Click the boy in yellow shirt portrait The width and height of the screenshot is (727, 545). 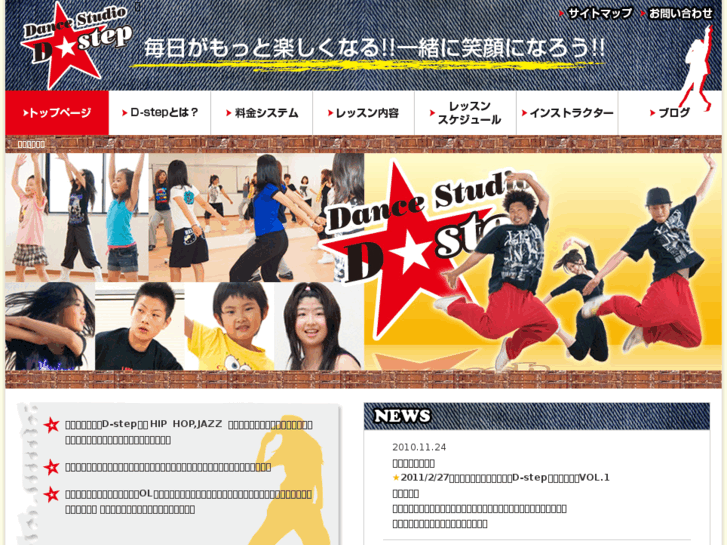pyautogui.click(x=229, y=326)
